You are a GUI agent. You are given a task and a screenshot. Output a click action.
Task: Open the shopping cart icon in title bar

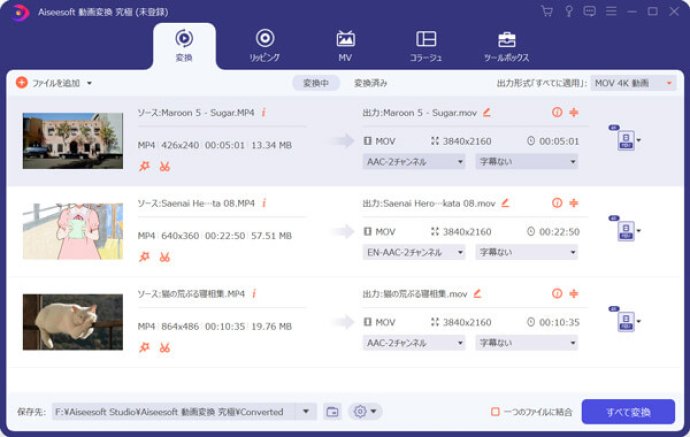[x=547, y=11]
